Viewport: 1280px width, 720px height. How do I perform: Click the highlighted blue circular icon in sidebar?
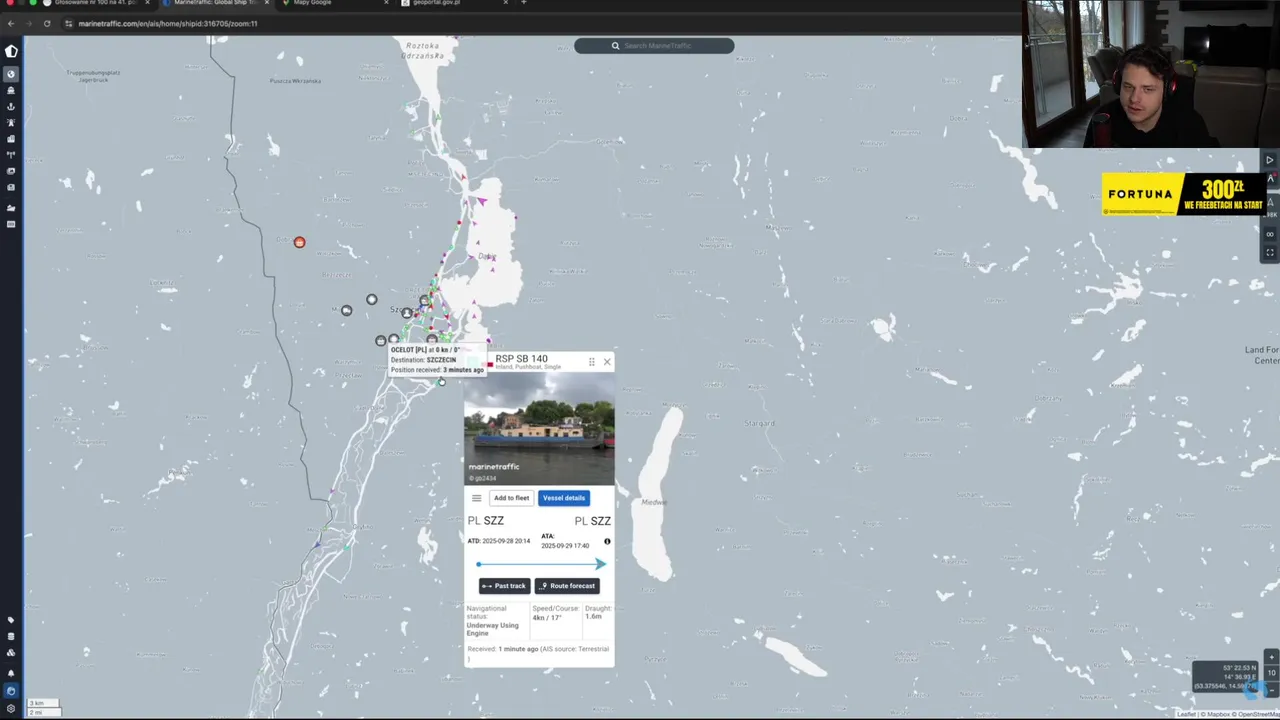coord(11,690)
